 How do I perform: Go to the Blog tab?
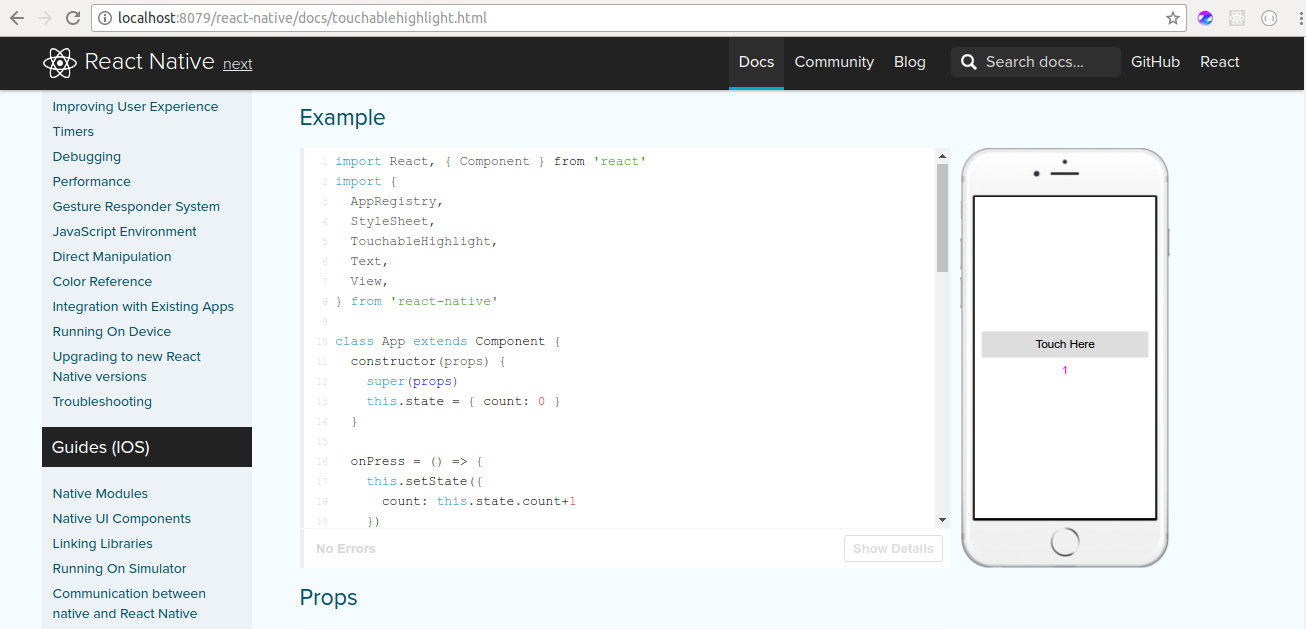point(910,62)
